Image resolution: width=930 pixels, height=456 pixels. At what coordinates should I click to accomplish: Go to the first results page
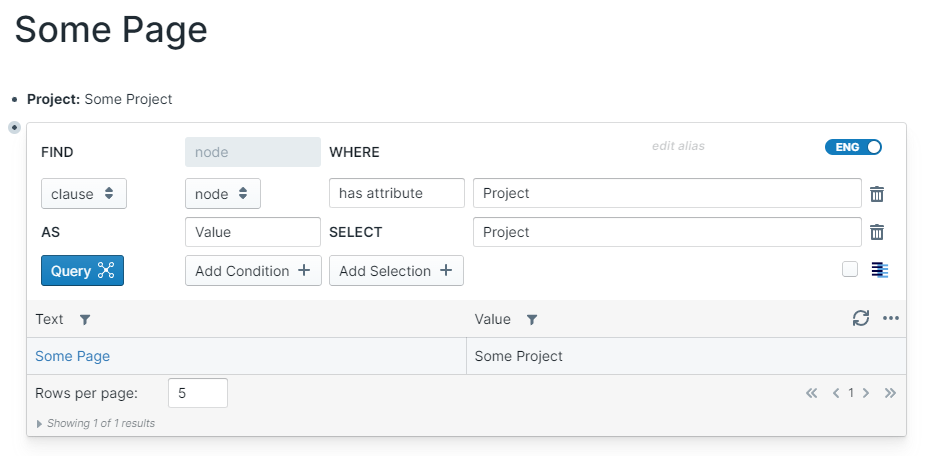coord(811,393)
